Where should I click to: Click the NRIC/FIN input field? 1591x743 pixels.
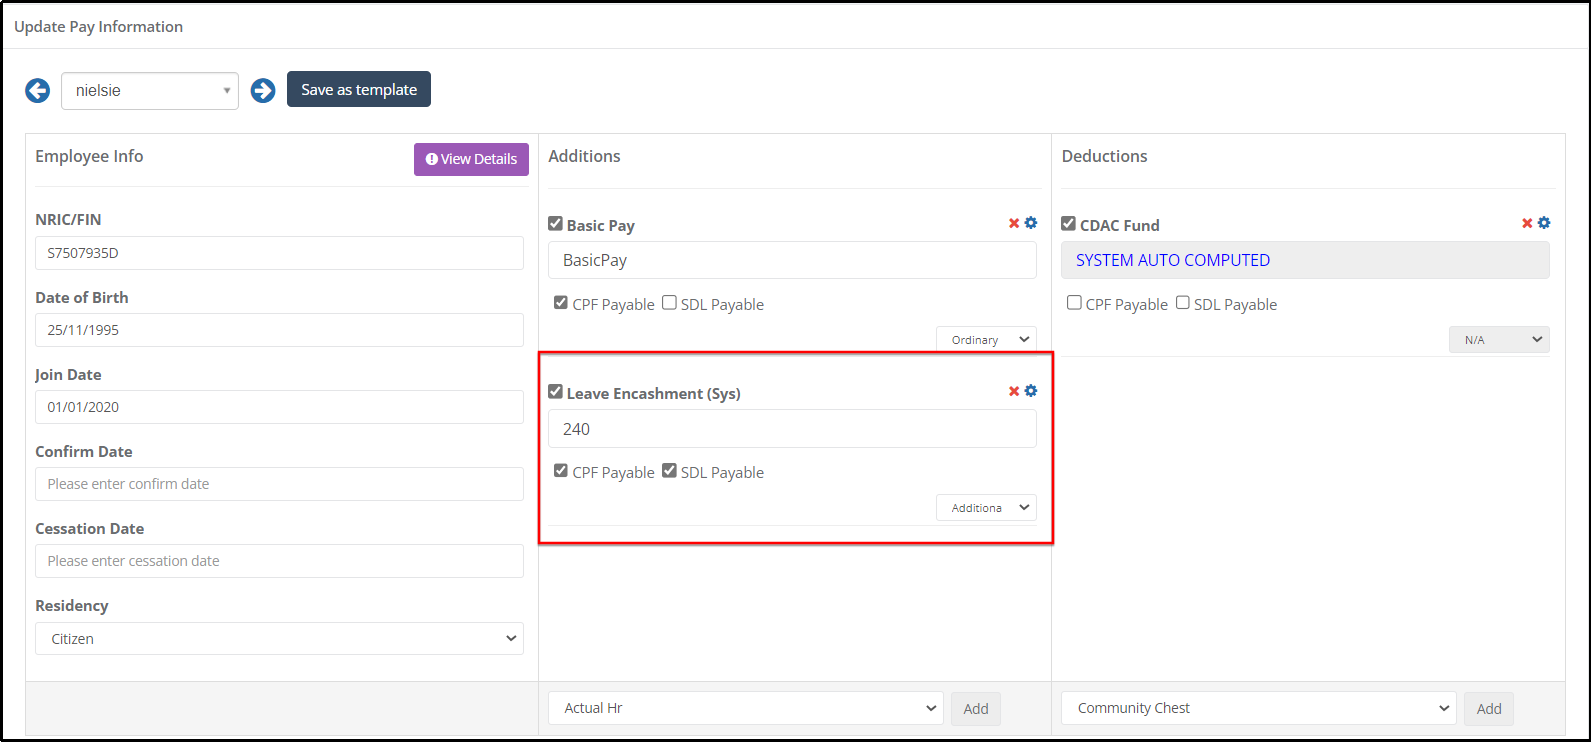pyautogui.click(x=279, y=253)
